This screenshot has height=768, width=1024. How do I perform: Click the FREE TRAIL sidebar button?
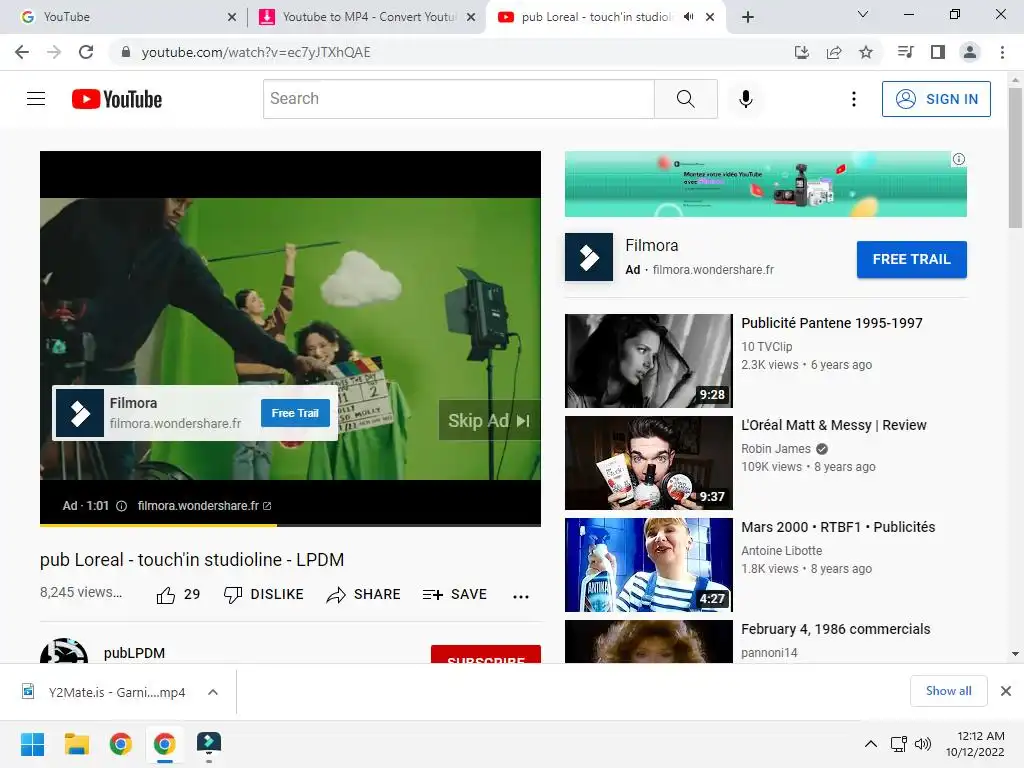pos(911,259)
